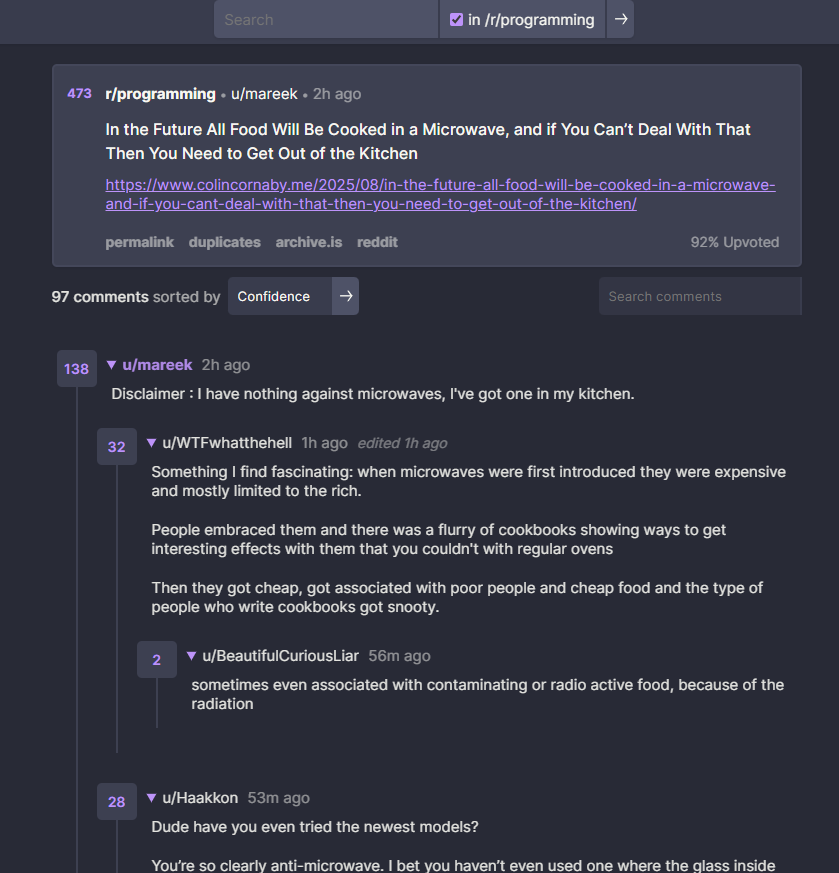Open u/Haakkon user profile
The width and height of the screenshot is (839, 873).
pyautogui.click(x=200, y=798)
